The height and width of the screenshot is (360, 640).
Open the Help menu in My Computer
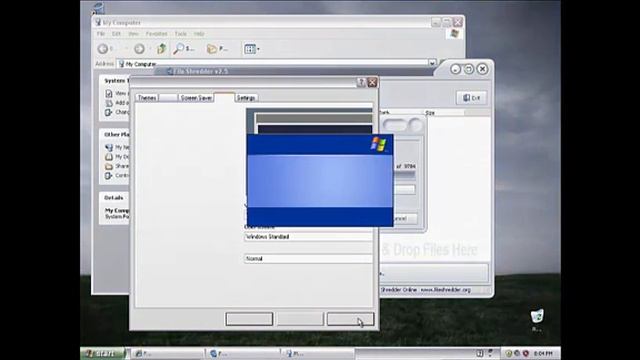(x=199, y=34)
